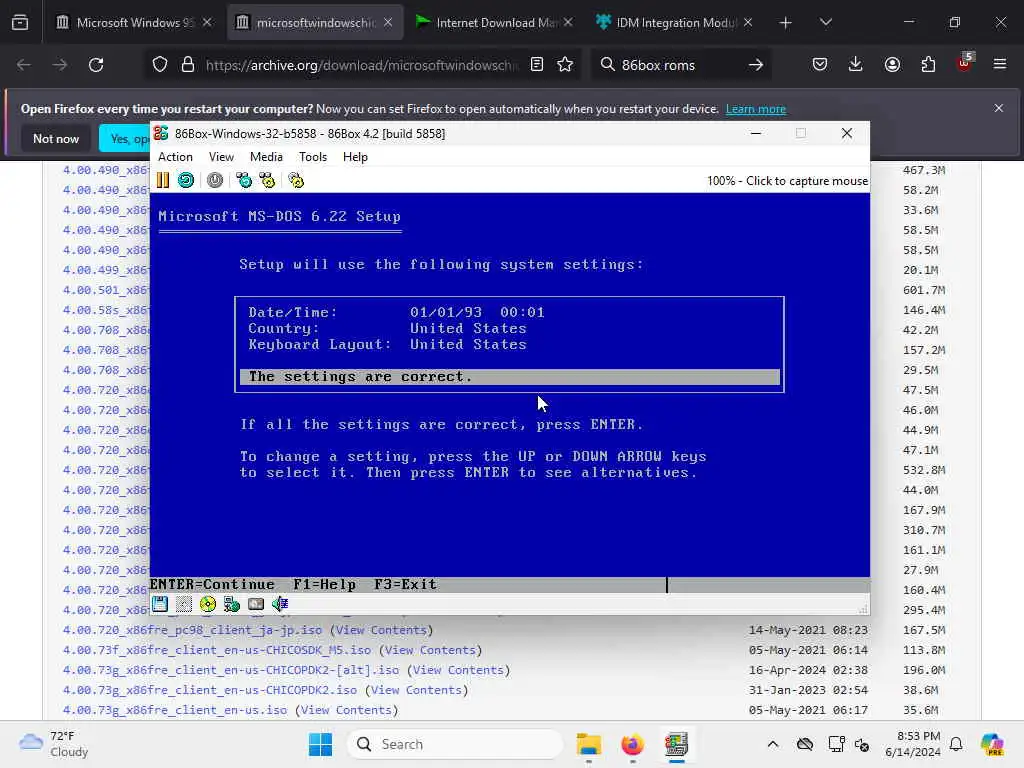Open Firefox tracking protection shield icon
Image resolution: width=1024 pixels, height=768 pixels.
coord(160,65)
